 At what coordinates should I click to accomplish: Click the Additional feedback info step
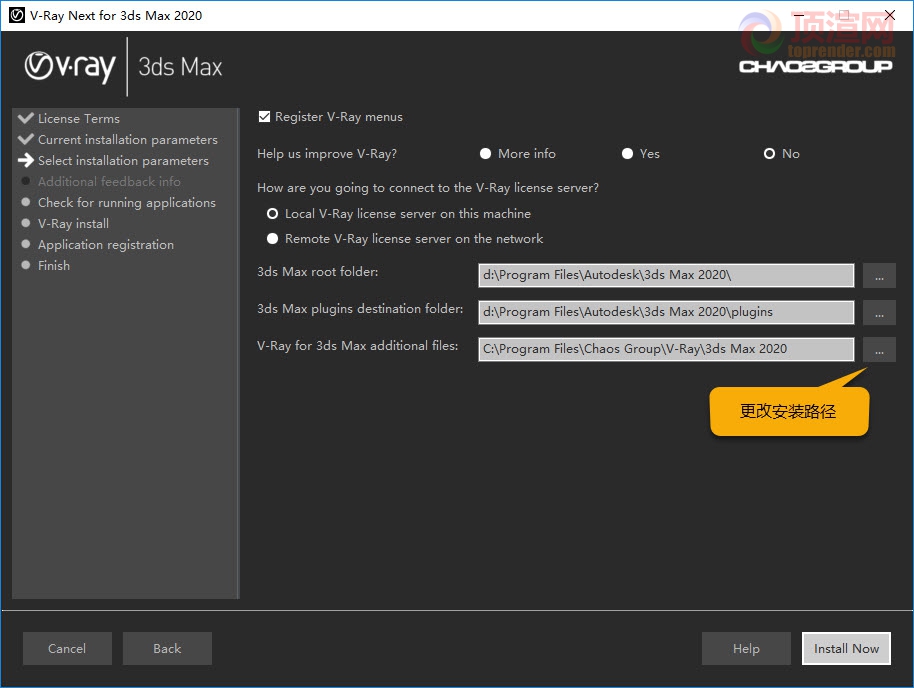[109, 181]
